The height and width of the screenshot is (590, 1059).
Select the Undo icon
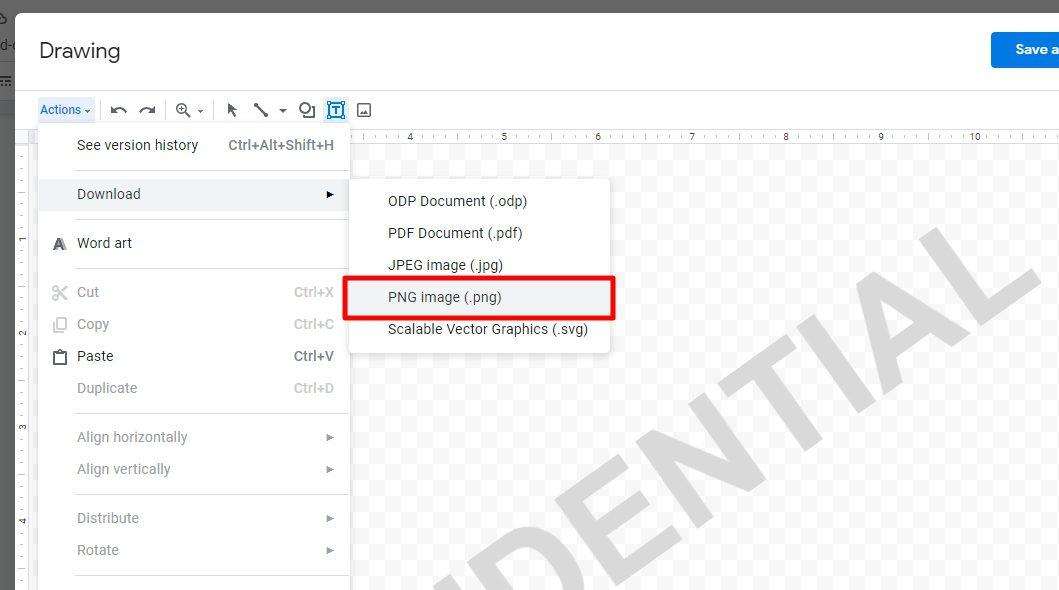click(x=118, y=109)
